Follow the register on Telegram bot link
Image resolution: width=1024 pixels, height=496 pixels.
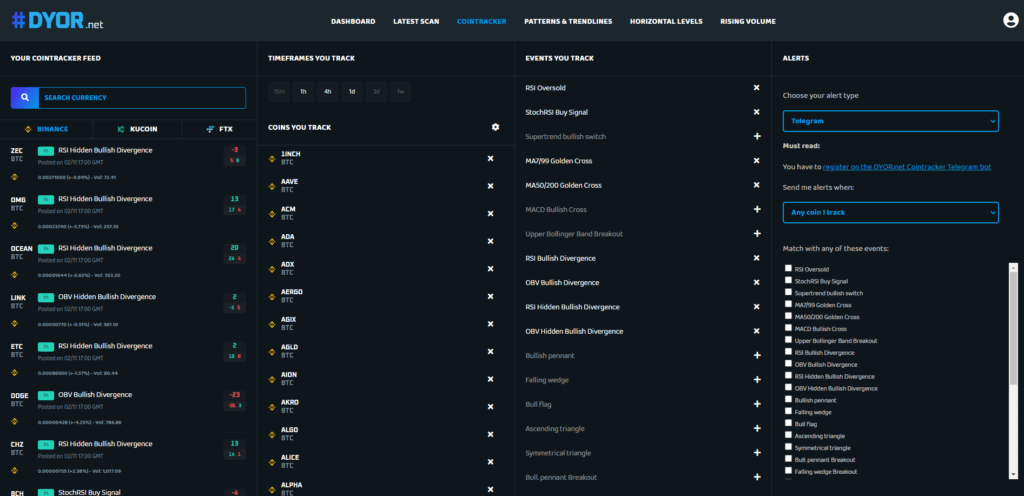point(907,167)
